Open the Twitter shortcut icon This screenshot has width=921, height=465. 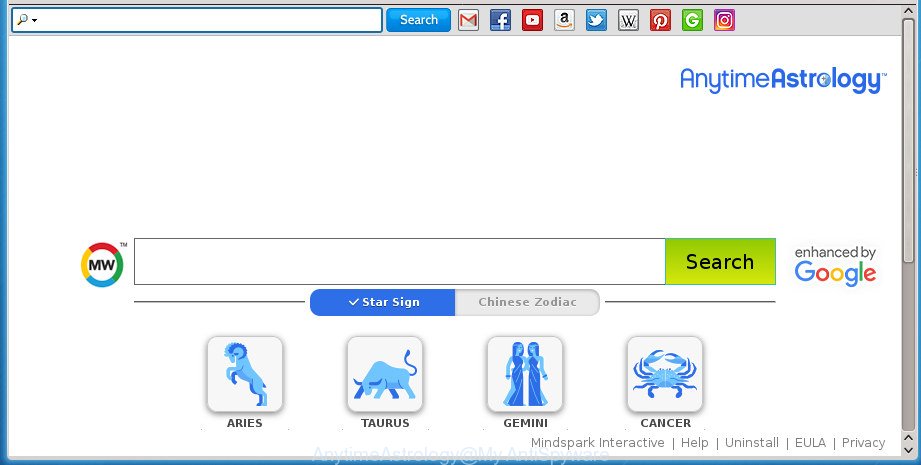[x=596, y=20]
